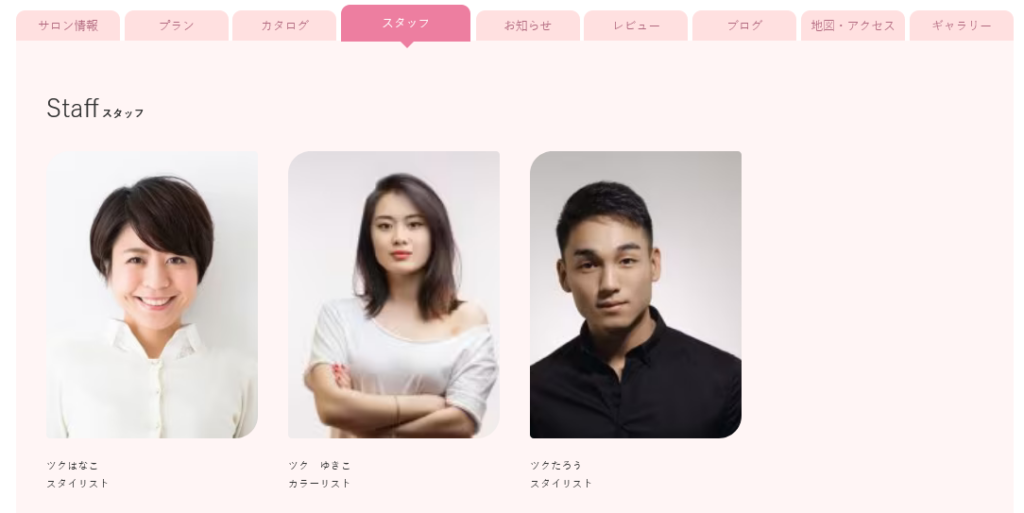The width and height of the screenshot is (1024, 513).
Task: Select the active スタッフ tab
Action: (406, 23)
